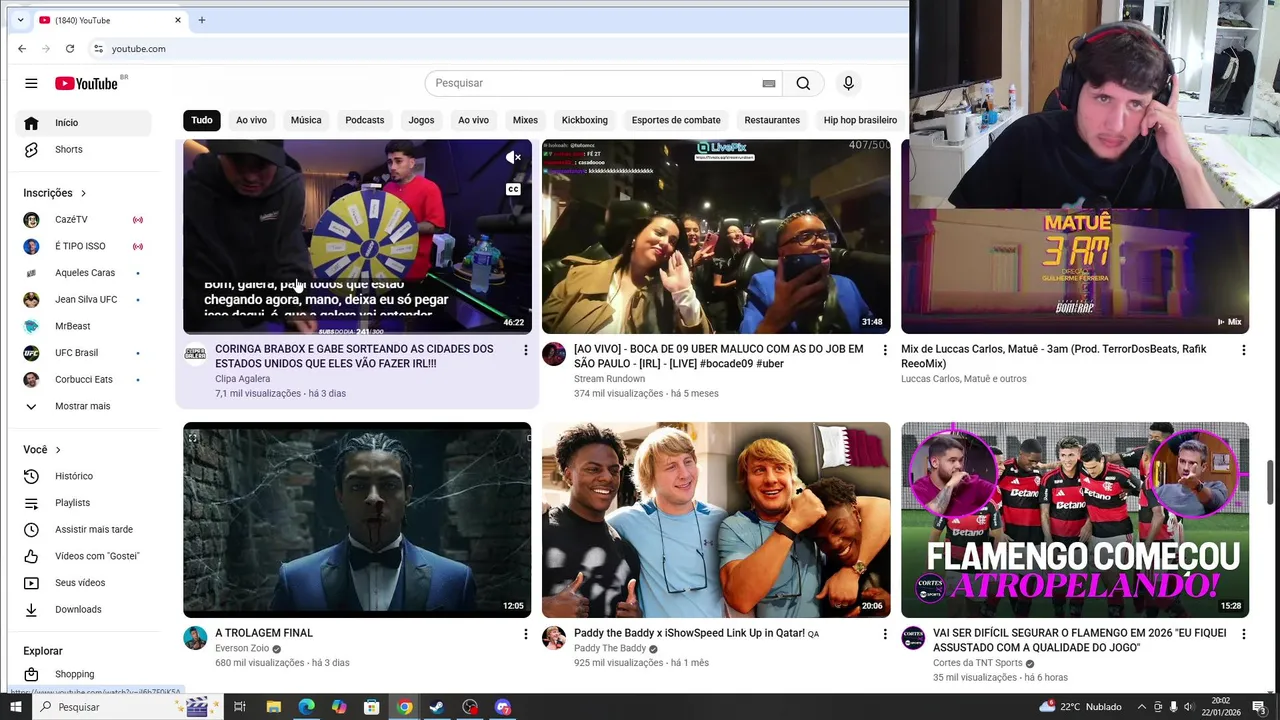
Task: Open a new browser tab
Action: (201, 20)
